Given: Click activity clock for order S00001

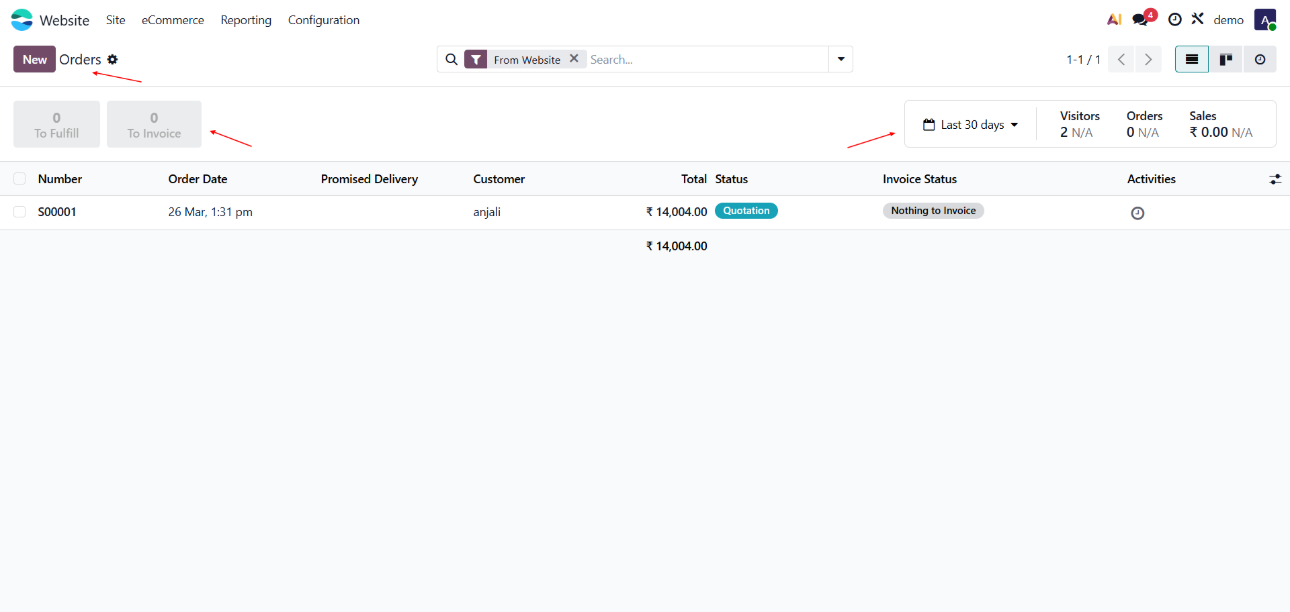Looking at the screenshot, I should pyautogui.click(x=1137, y=213).
